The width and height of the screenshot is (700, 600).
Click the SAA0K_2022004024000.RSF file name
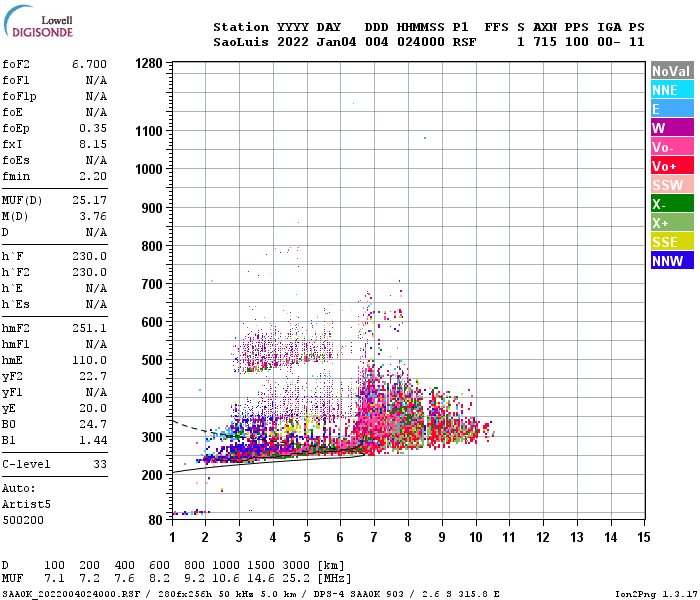71,594
